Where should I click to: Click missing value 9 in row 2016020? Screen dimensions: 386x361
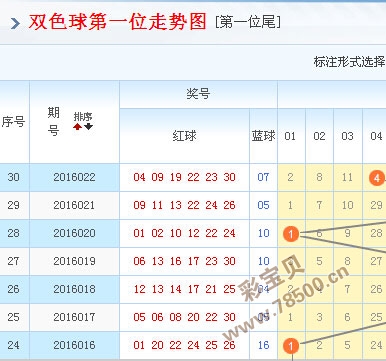point(347,233)
